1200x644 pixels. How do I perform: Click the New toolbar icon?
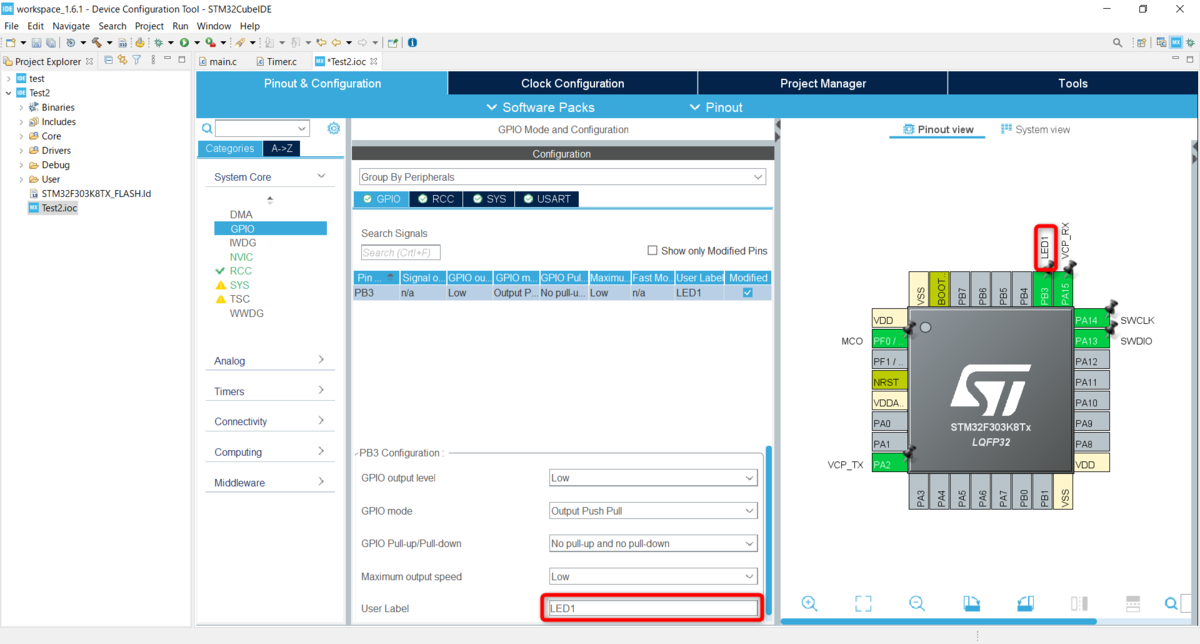tap(10, 43)
